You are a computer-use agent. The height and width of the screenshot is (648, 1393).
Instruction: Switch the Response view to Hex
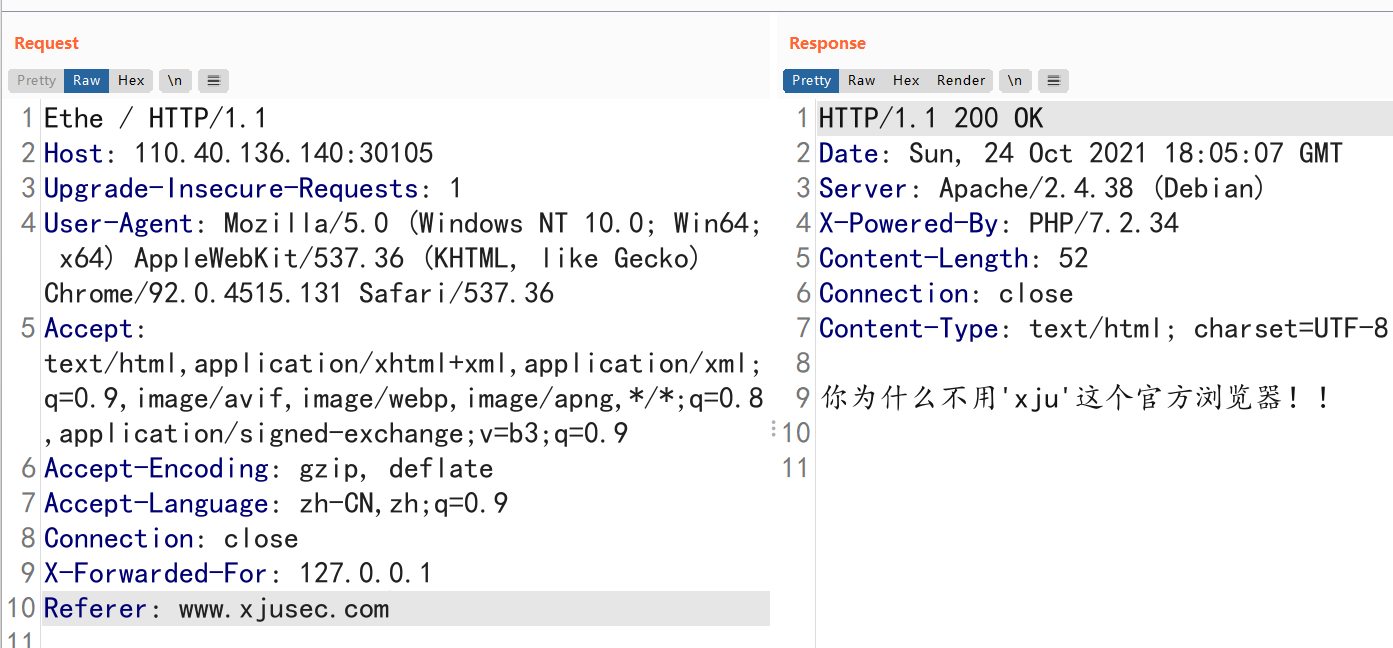click(x=905, y=80)
